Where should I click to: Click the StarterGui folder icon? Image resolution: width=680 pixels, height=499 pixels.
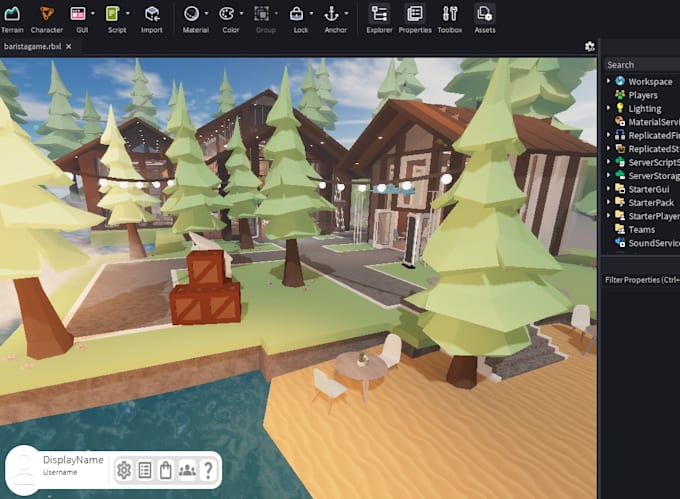tap(620, 189)
